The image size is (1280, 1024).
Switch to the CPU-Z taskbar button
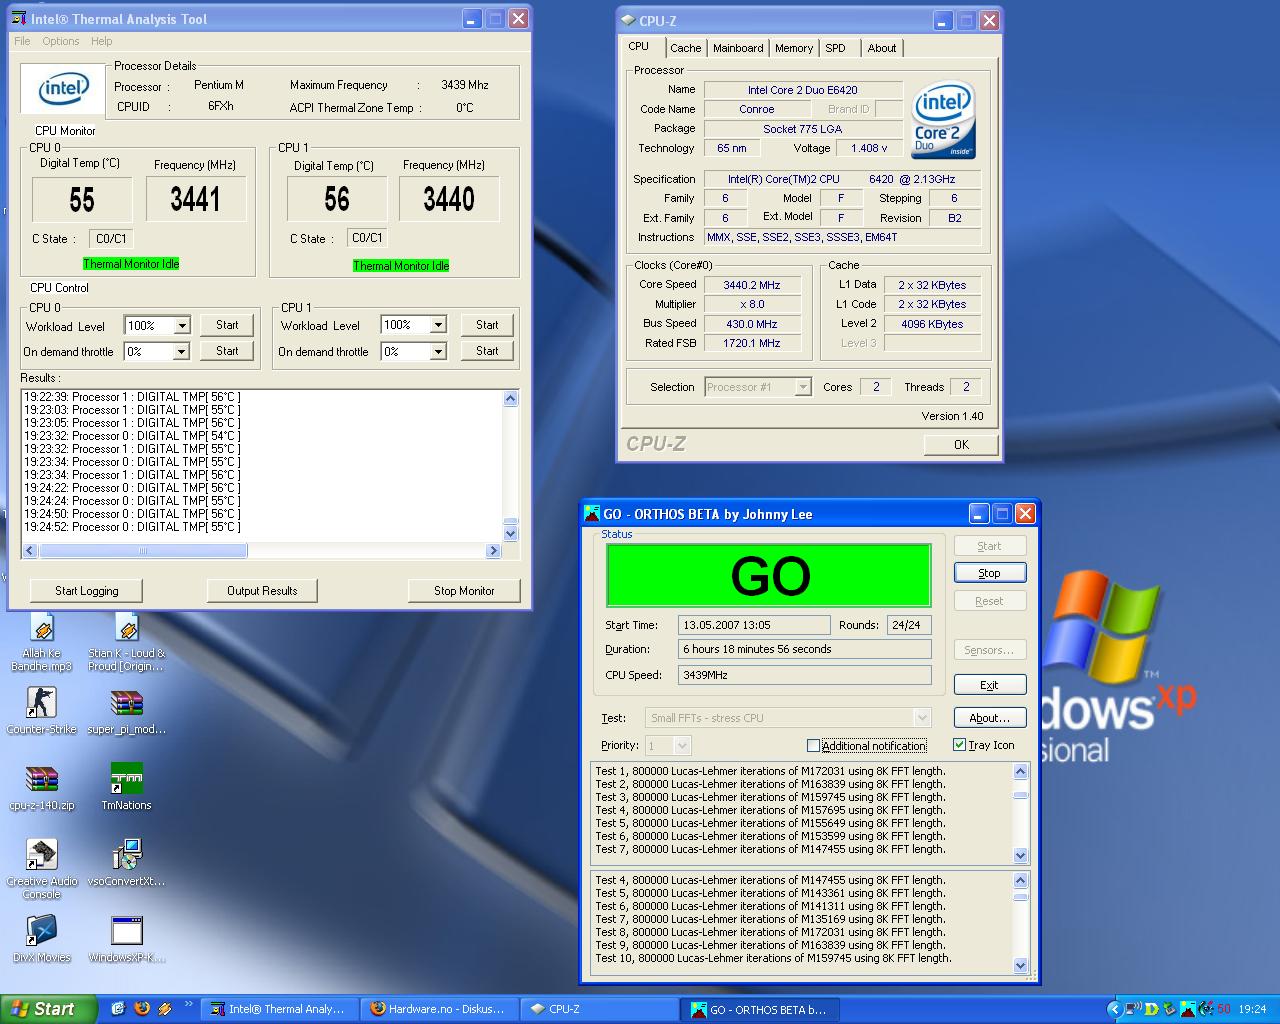[600, 1009]
